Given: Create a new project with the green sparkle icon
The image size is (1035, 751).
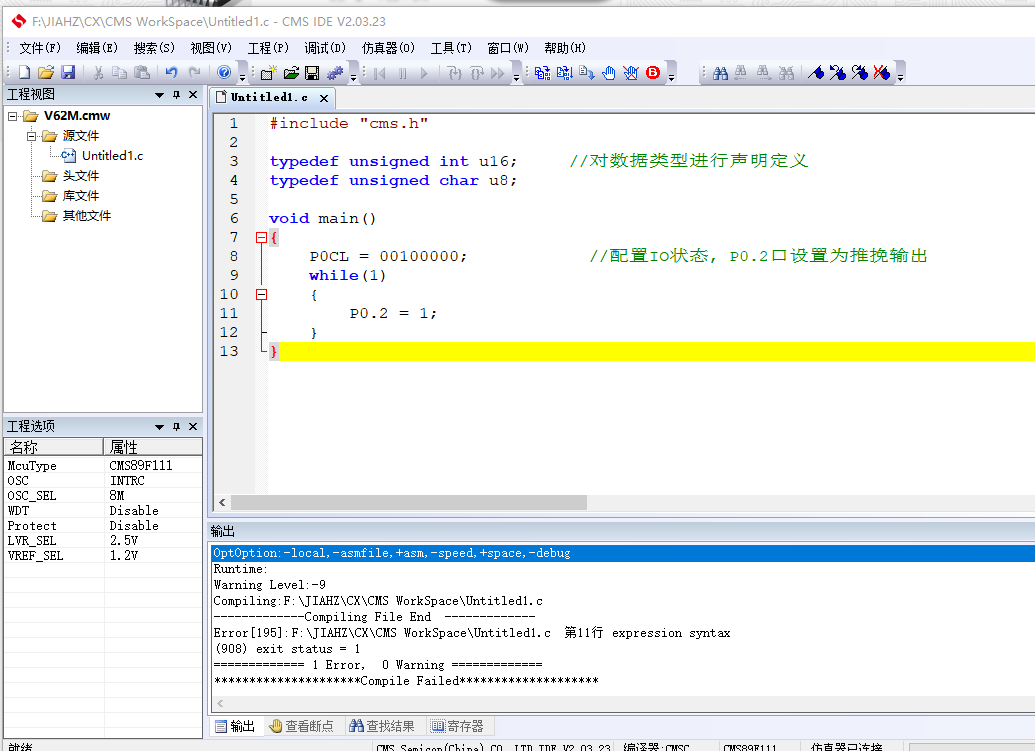Looking at the screenshot, I should (268, 73).
